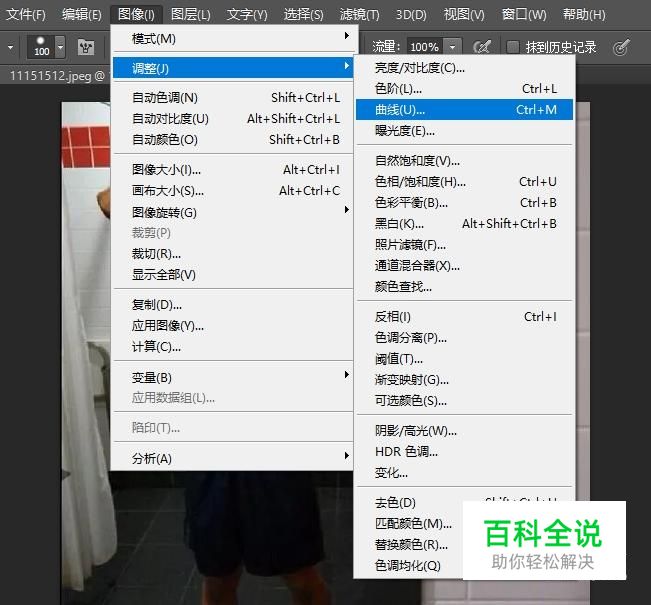Choose 曲线(U)... adjustment
Image resolution: width=651 pixels, height=605 pixels.
[x=464, y=110]
